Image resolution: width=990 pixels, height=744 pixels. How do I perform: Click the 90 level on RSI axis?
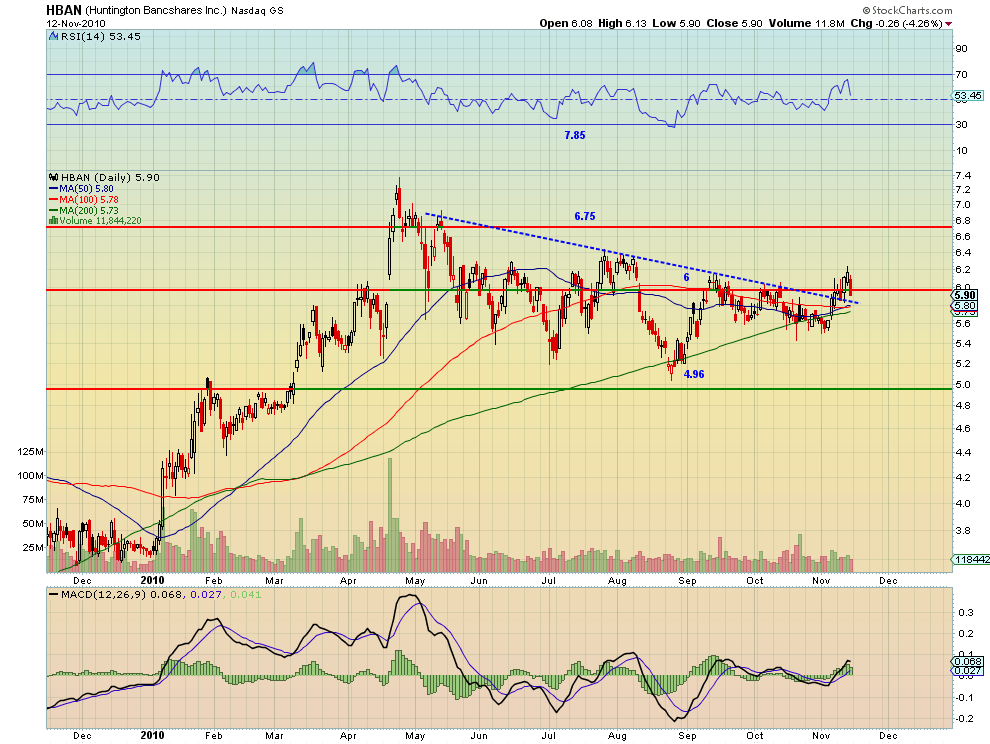tap(961, 49)
